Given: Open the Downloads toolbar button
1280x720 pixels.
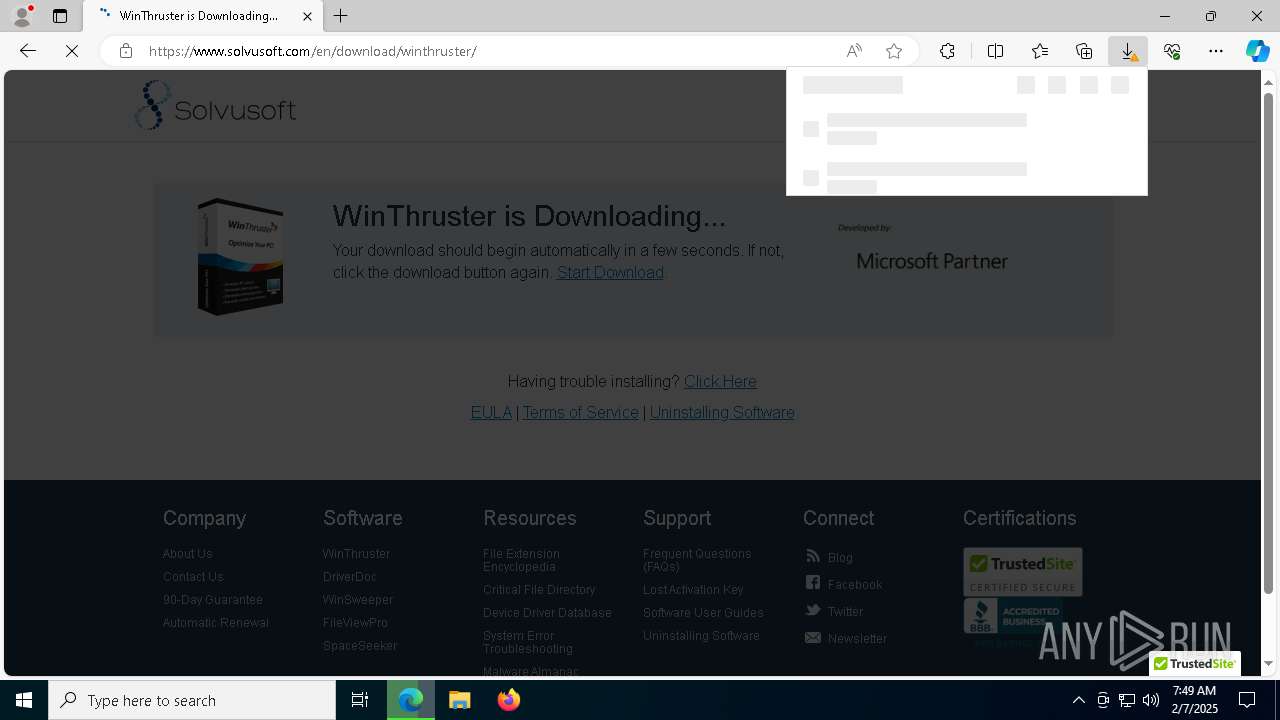Looking at the screenshot, I should pyautogui.click(x=1128, y=51).
